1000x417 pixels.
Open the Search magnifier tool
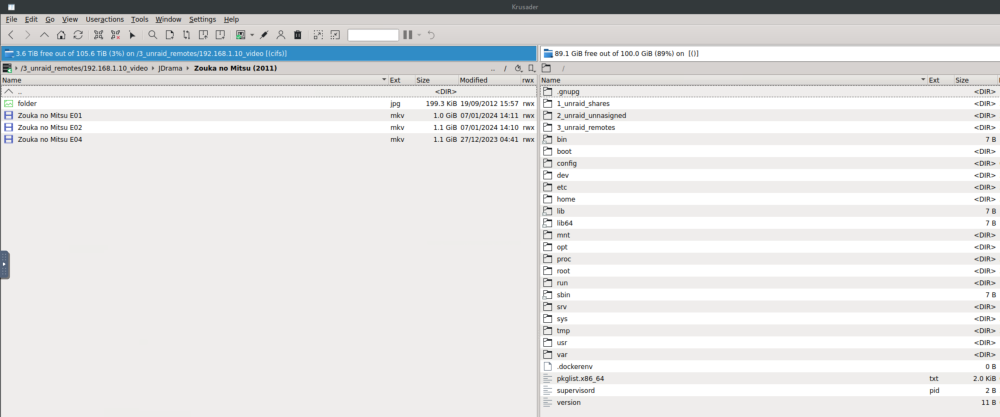pos(152,35)
